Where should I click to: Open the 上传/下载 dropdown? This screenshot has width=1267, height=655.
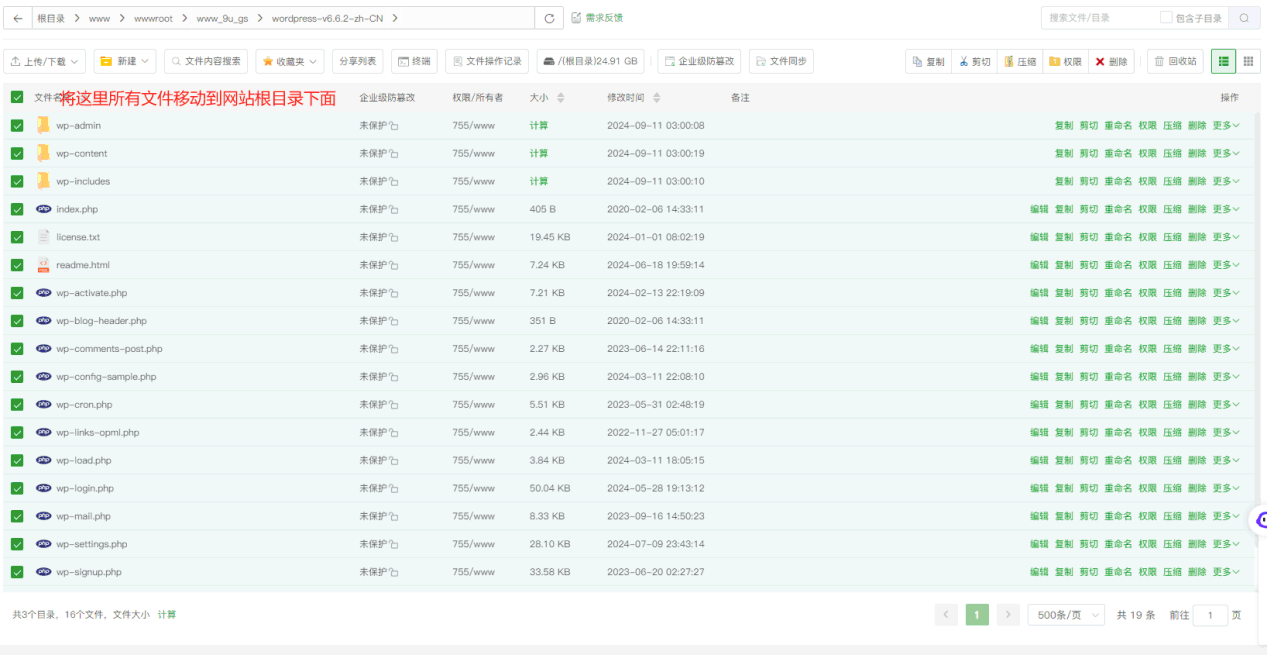(x=44, y=61)
